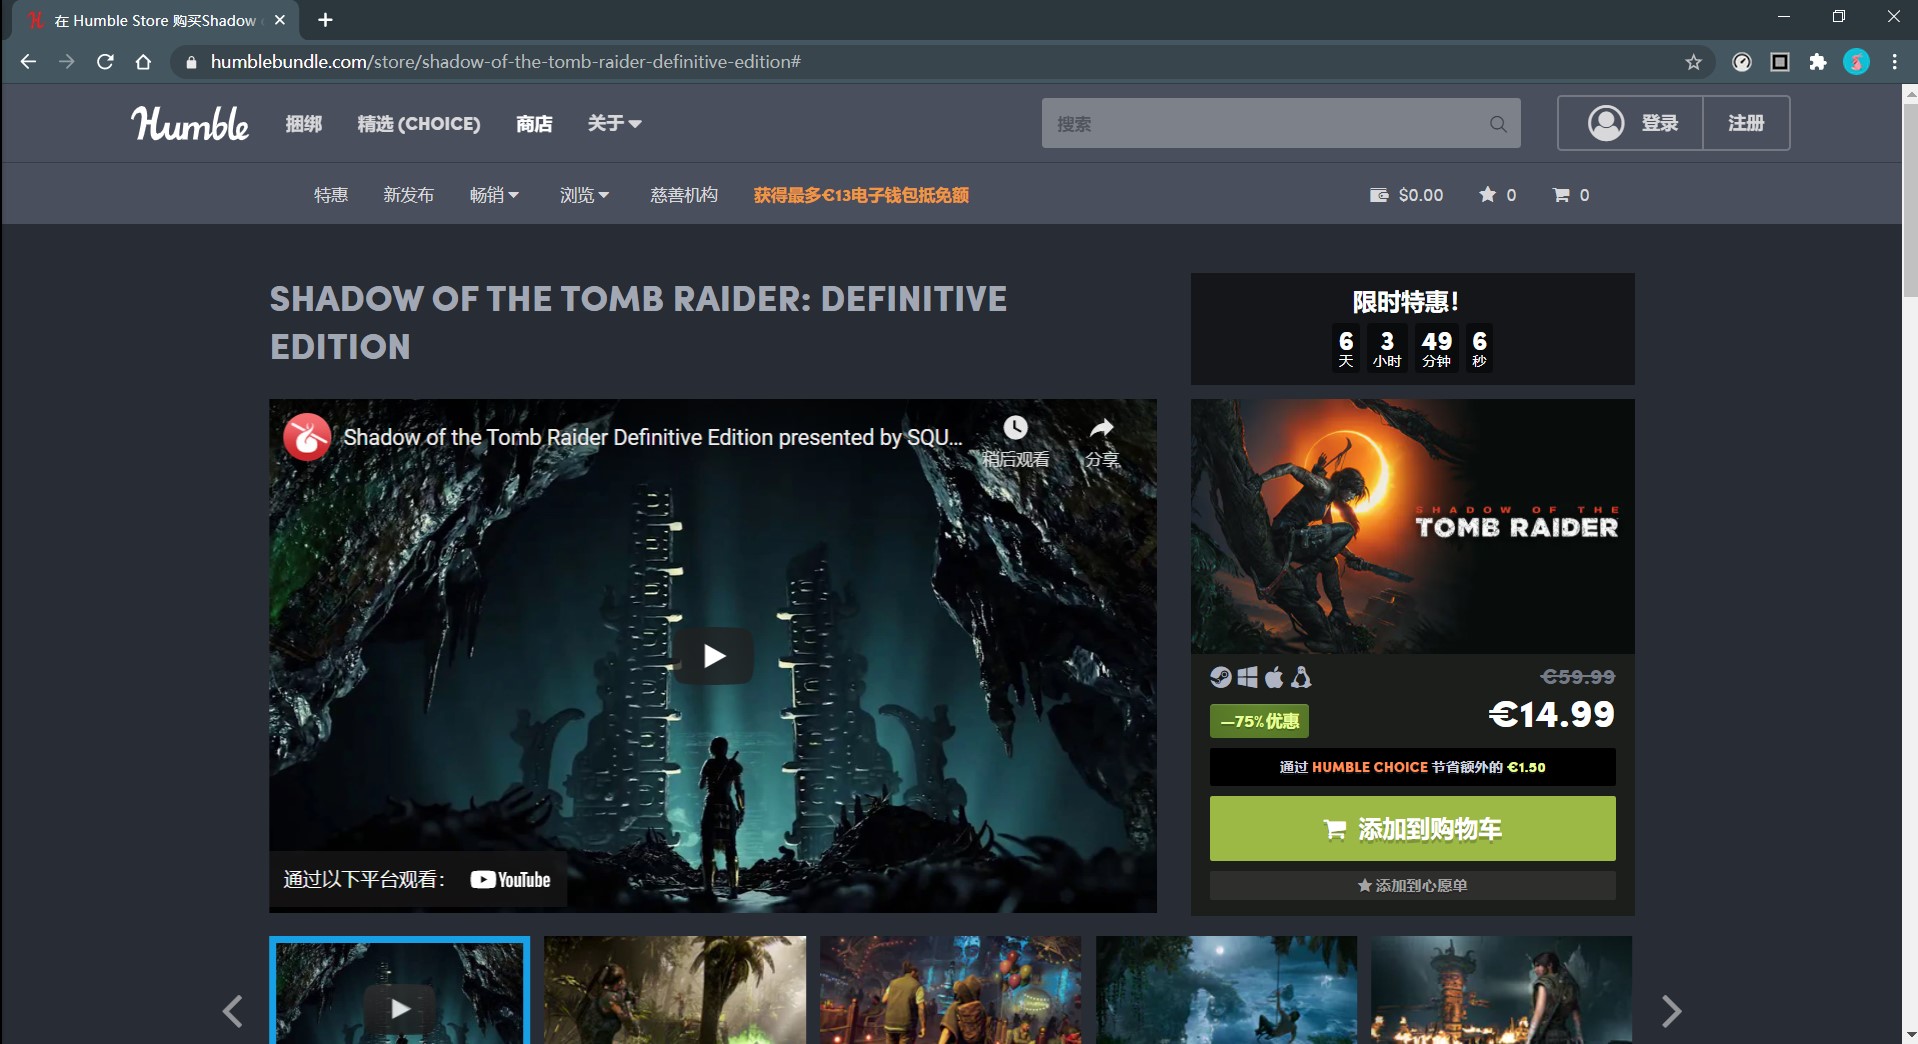Click the YouTube channel avatar on video

coord(307,437)
